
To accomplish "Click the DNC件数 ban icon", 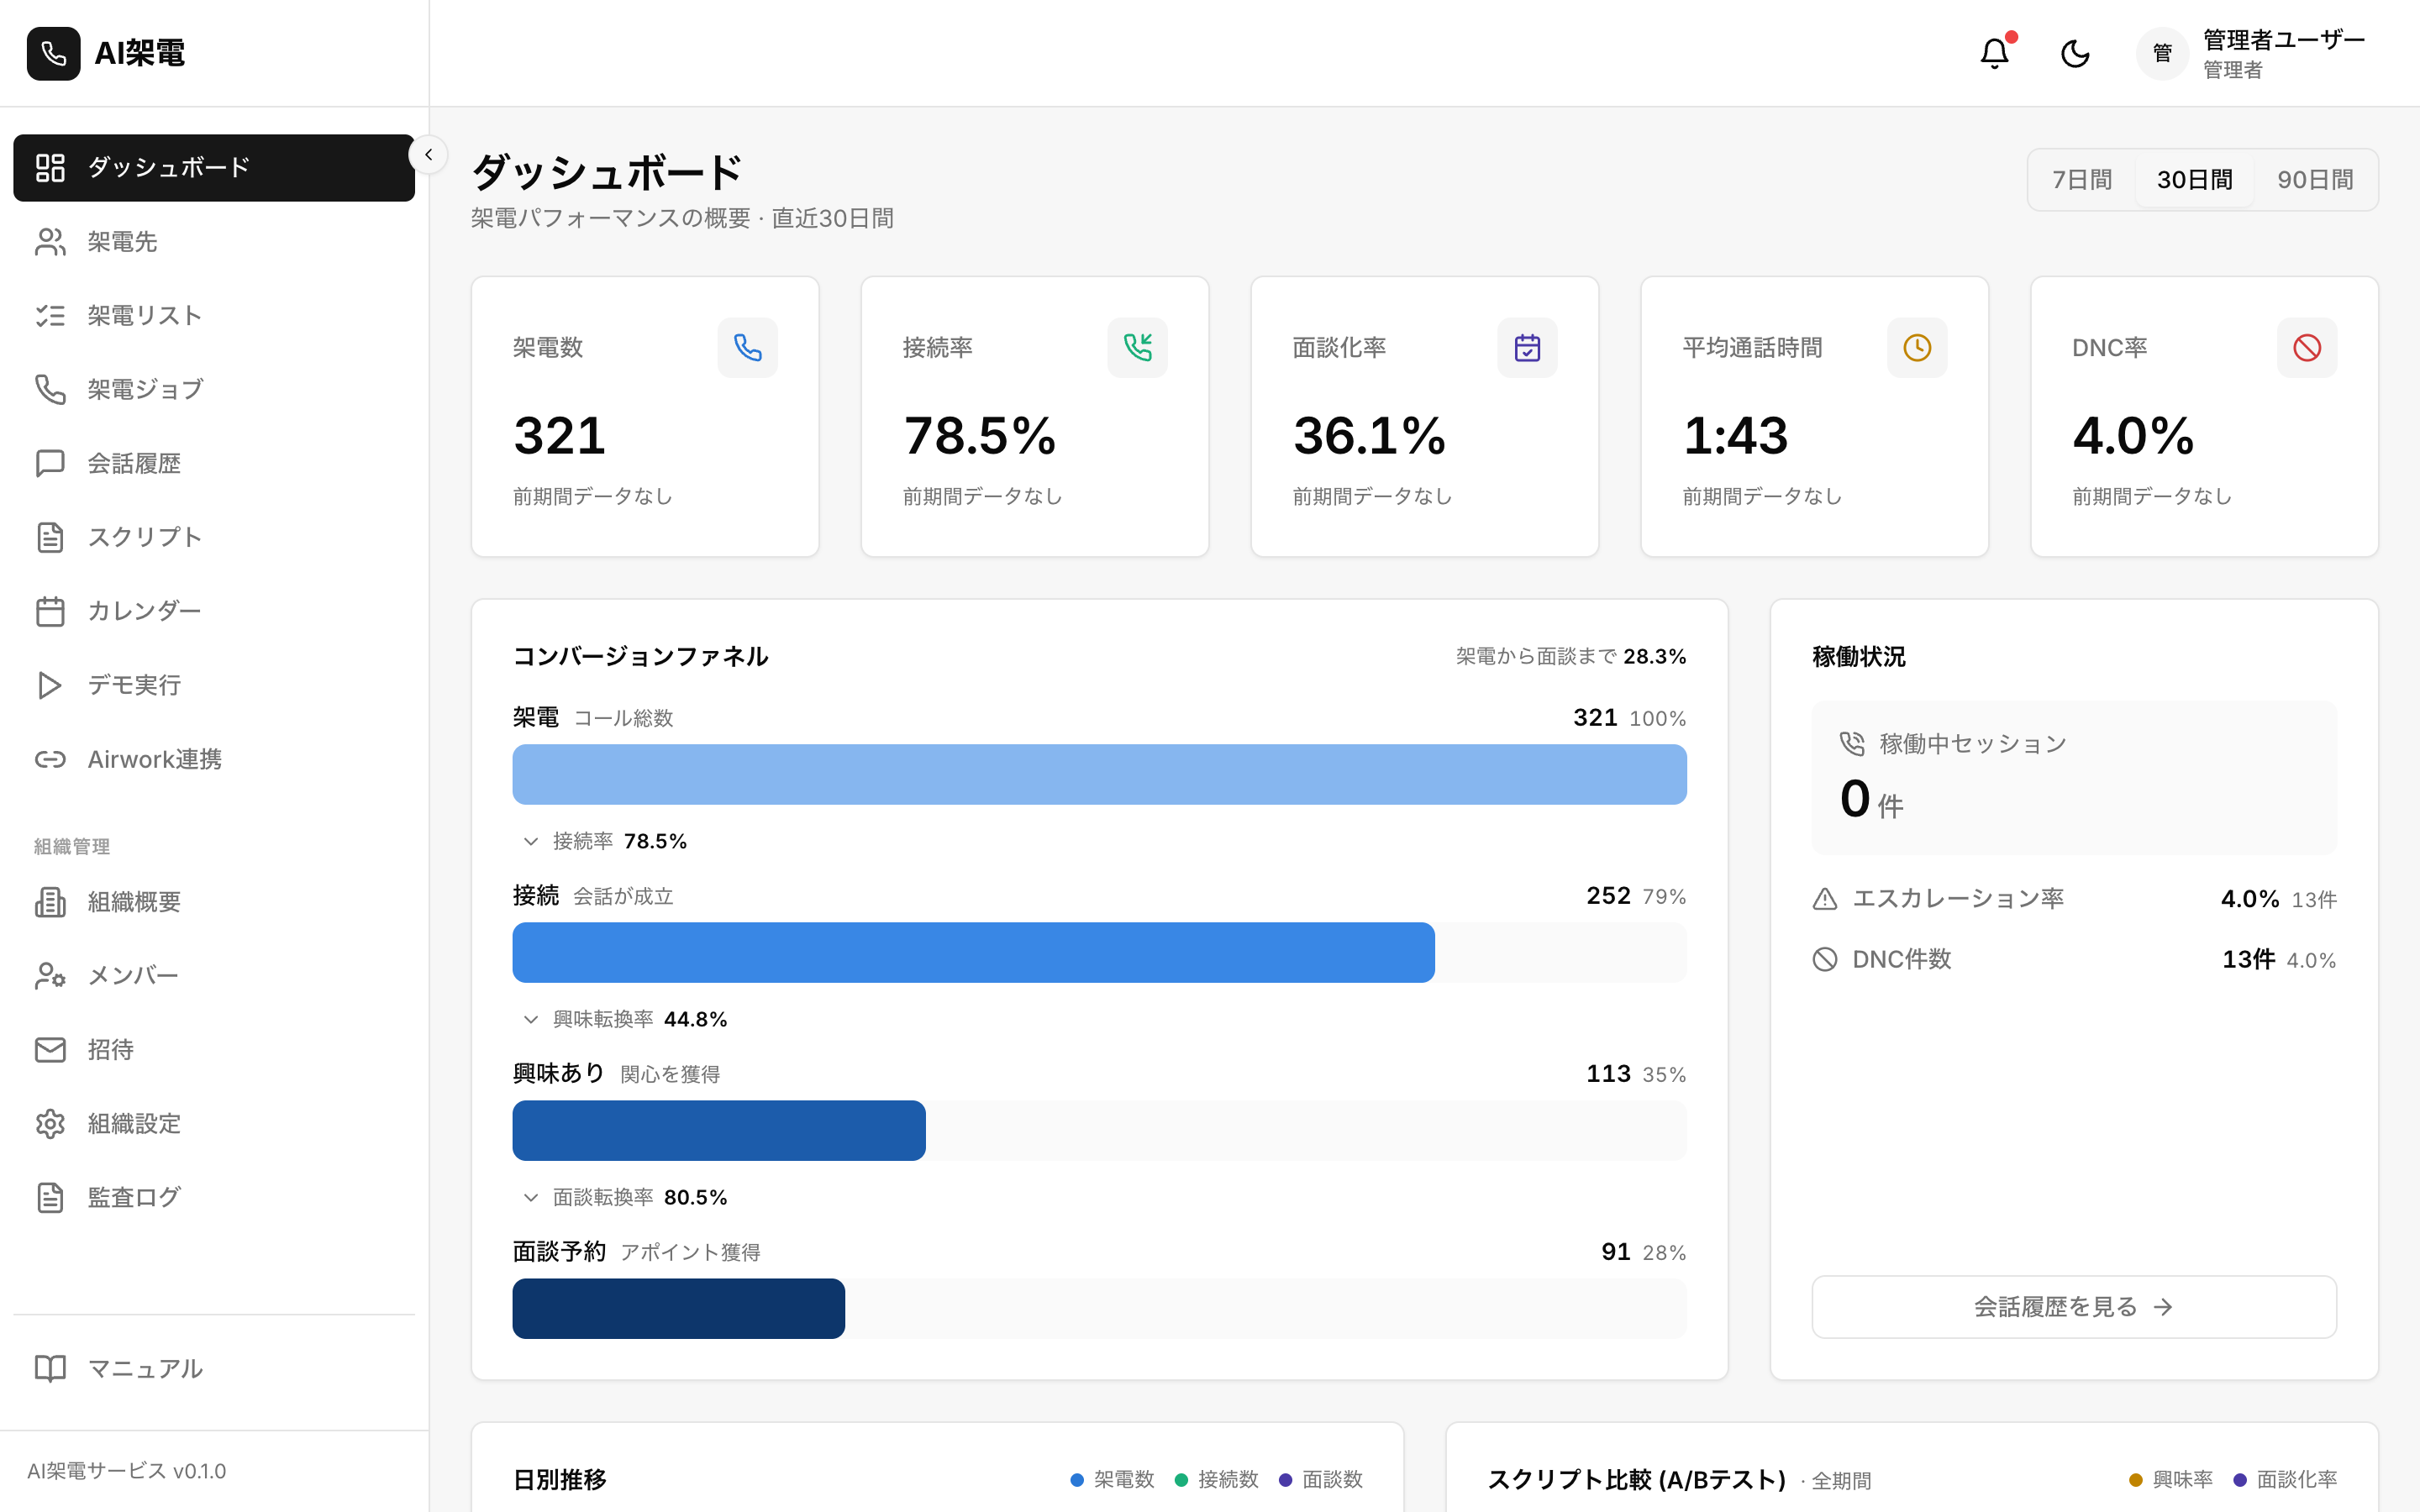I will [x=1825, y=960].
